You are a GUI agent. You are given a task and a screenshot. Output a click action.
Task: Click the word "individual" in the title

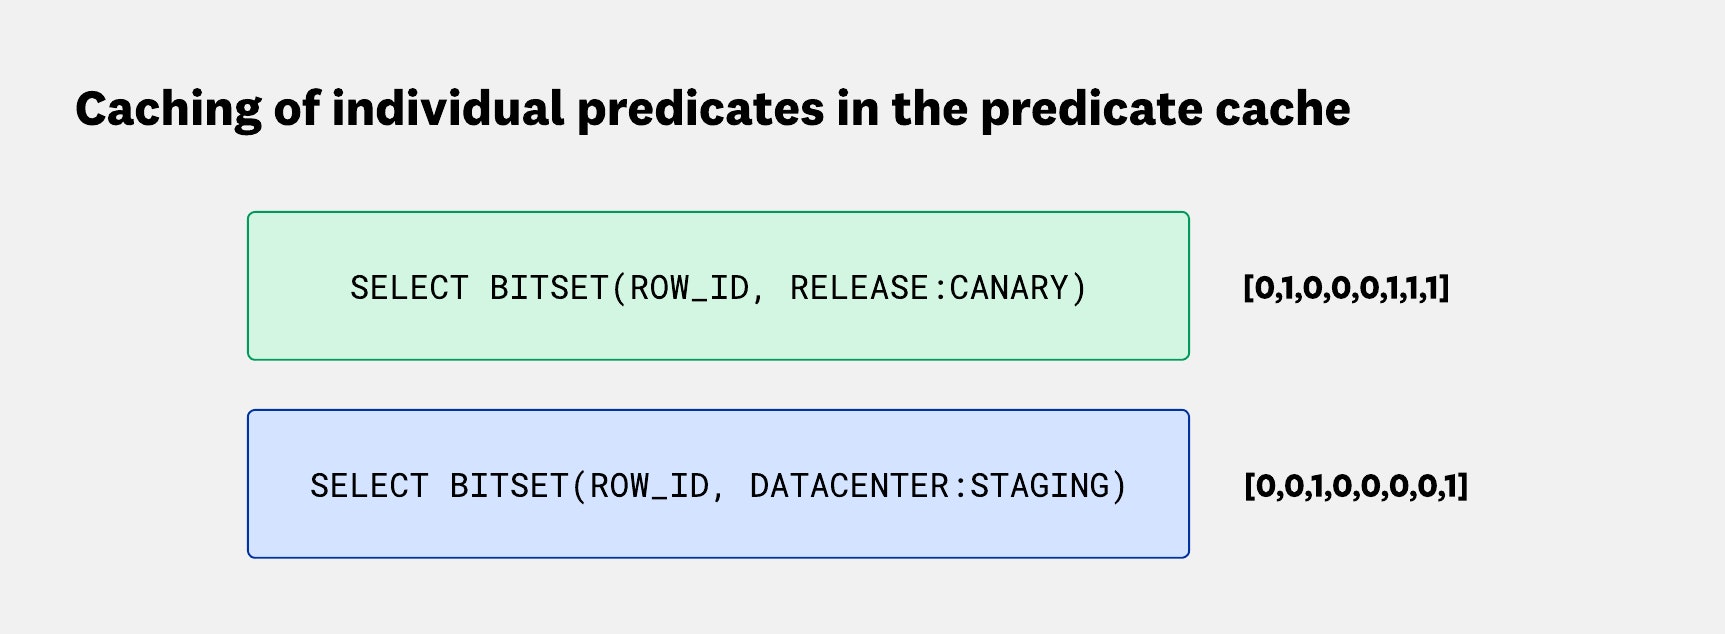(447, 109)
